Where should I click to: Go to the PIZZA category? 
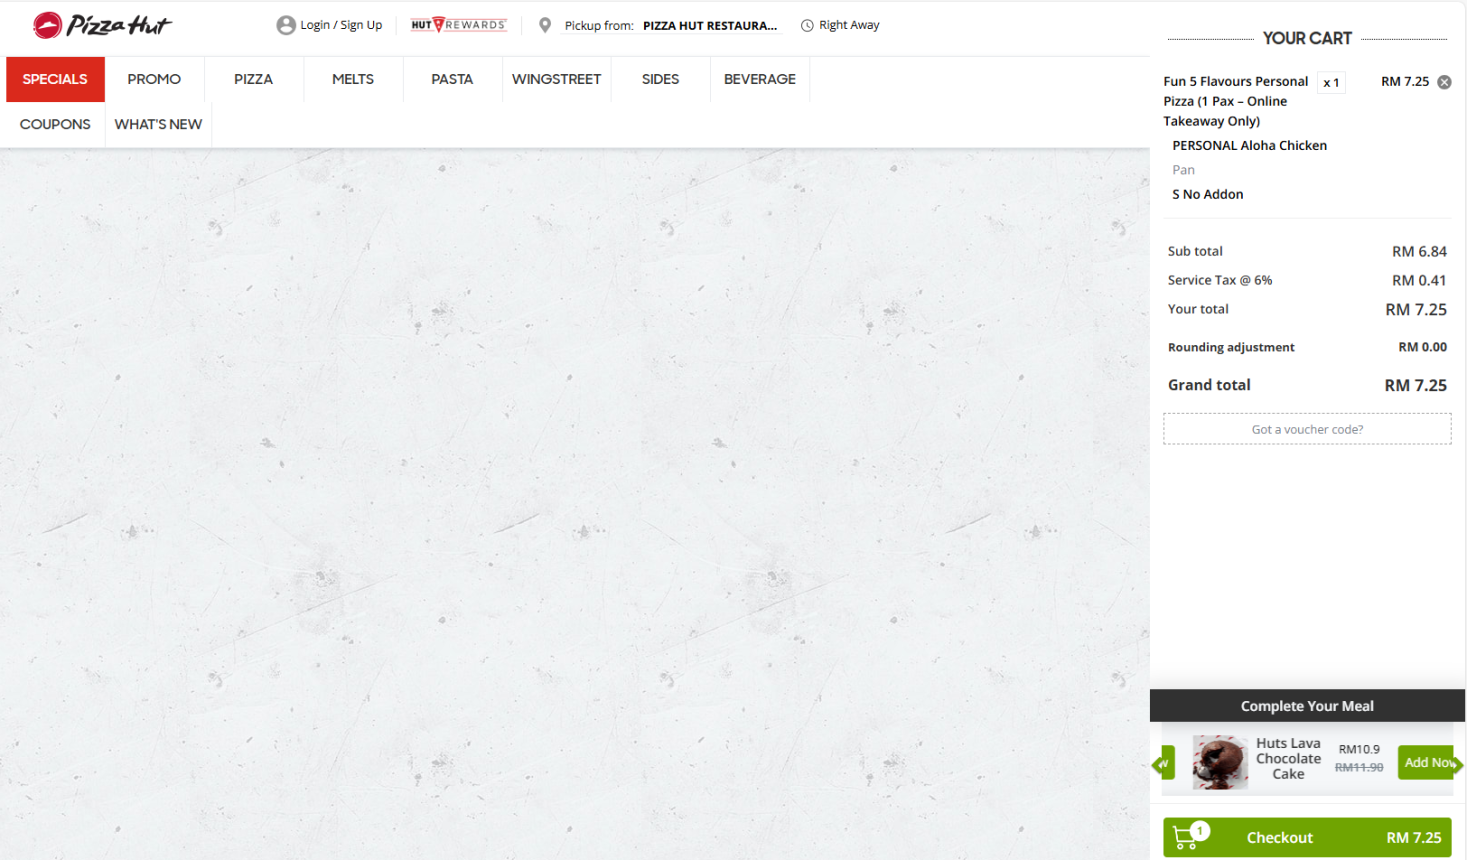click(253, 79)
